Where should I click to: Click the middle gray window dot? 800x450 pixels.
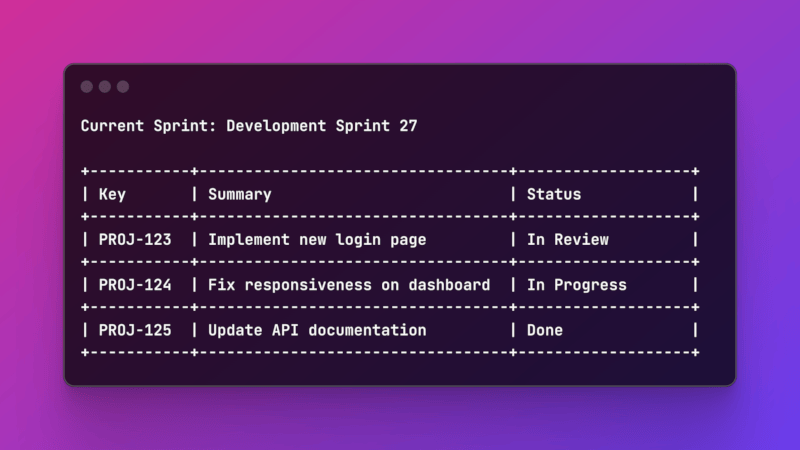[x=105, y=87]
